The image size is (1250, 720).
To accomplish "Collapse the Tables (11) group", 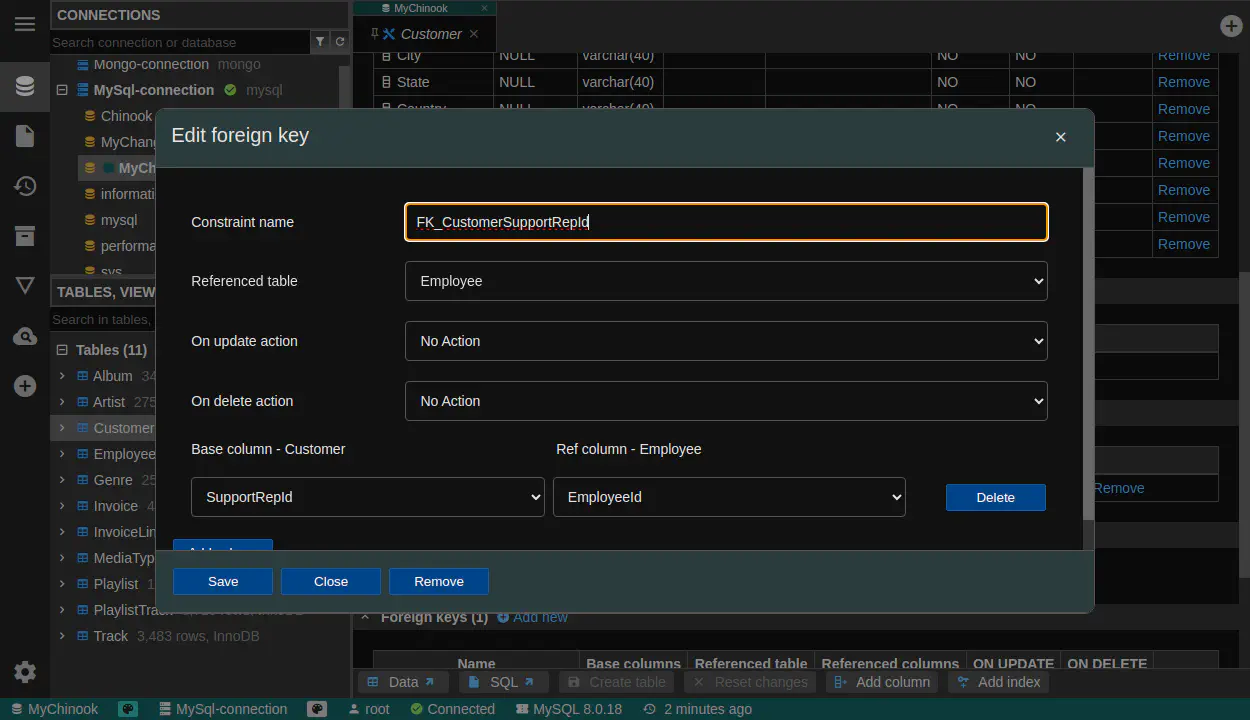I will click(62, 350).
